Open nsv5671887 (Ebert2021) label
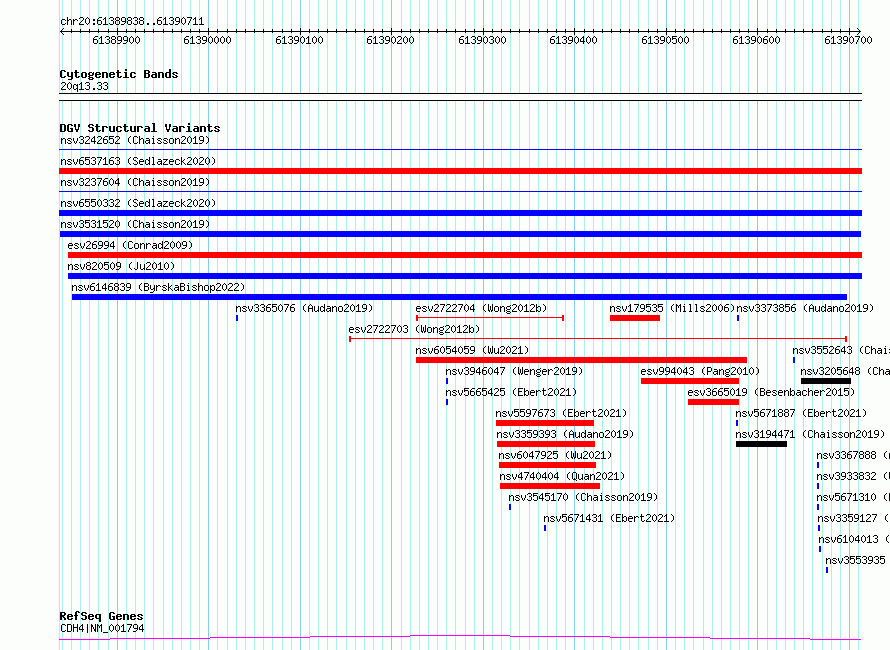The image size is (890, 650). [801, 413]
